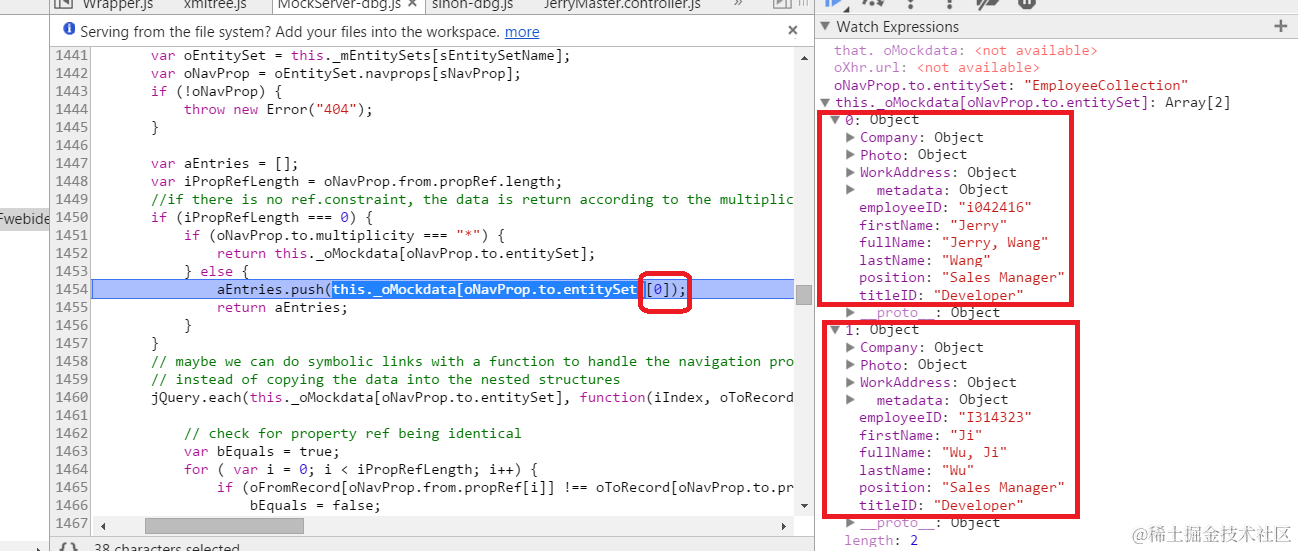Select the MockServer-dbg.js tab
1298x551 pixels.
tap(339, 4)
